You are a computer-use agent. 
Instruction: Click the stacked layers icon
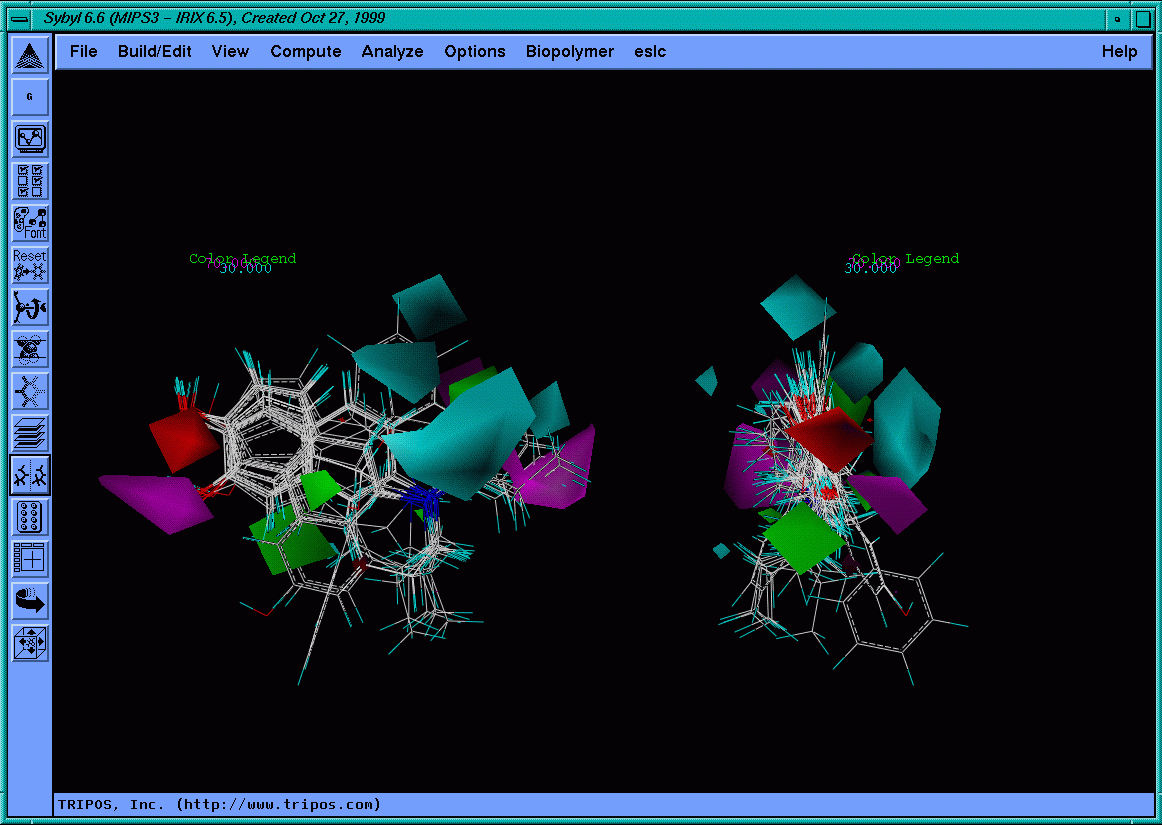pyautogui.click(x=30, y=433)
